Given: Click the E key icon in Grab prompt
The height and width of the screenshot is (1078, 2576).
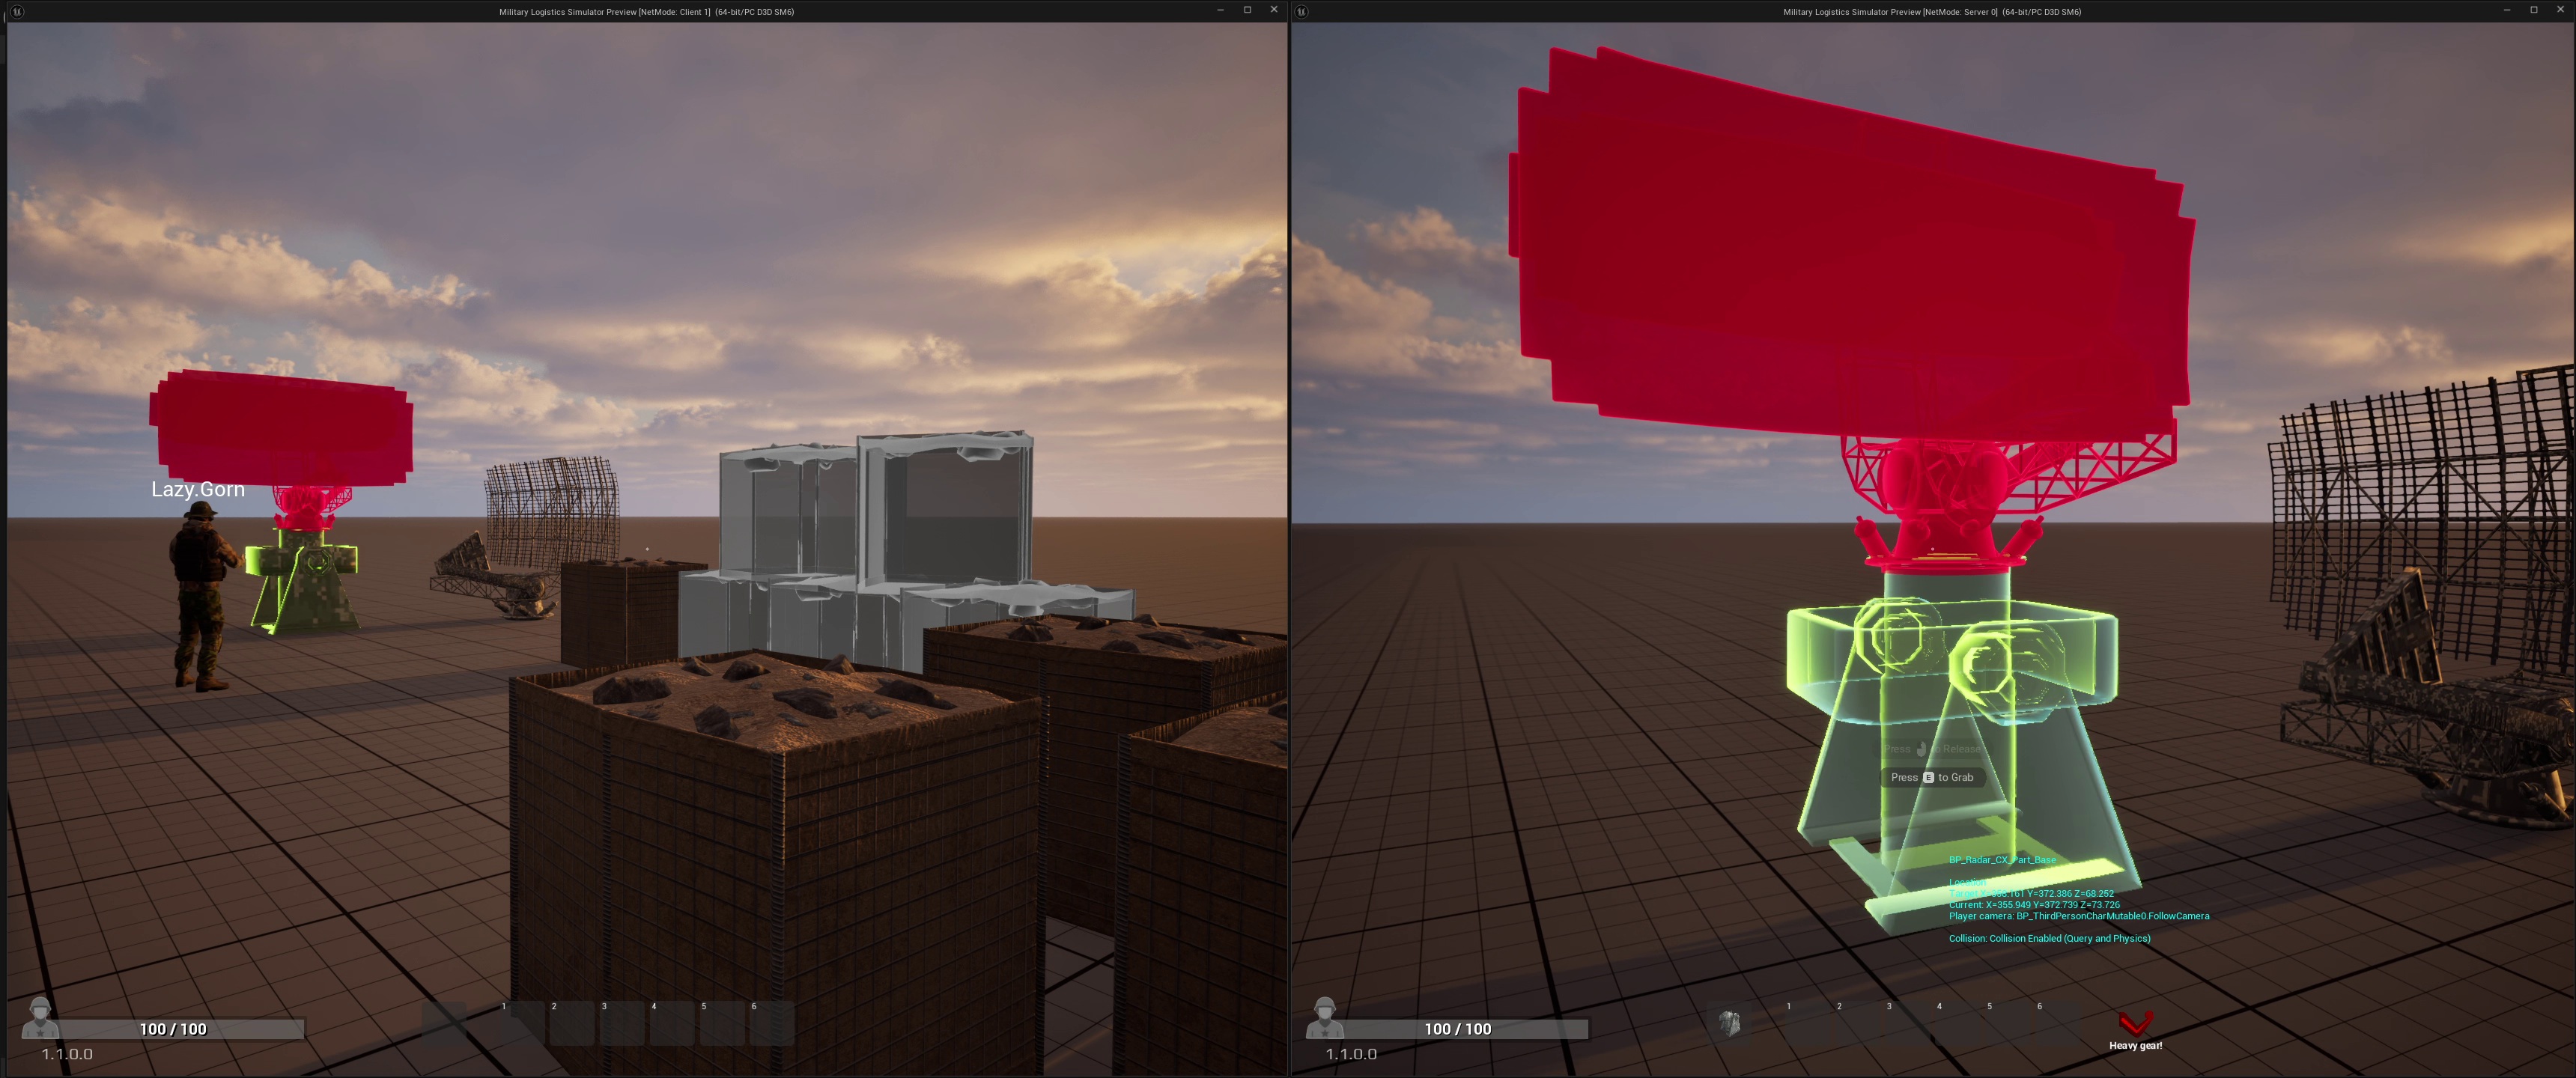Looking at the screenshot, I should (1928, 777).
